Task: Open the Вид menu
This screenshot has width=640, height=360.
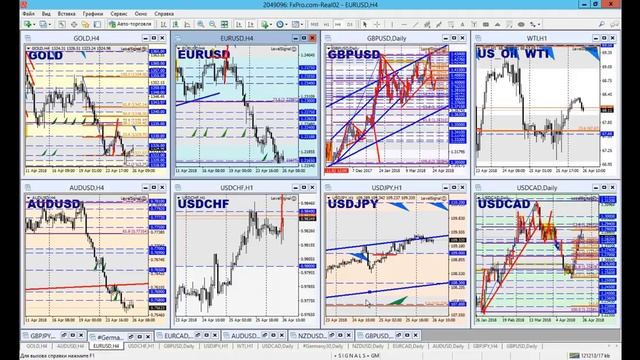Action: [x=47, y=13]
